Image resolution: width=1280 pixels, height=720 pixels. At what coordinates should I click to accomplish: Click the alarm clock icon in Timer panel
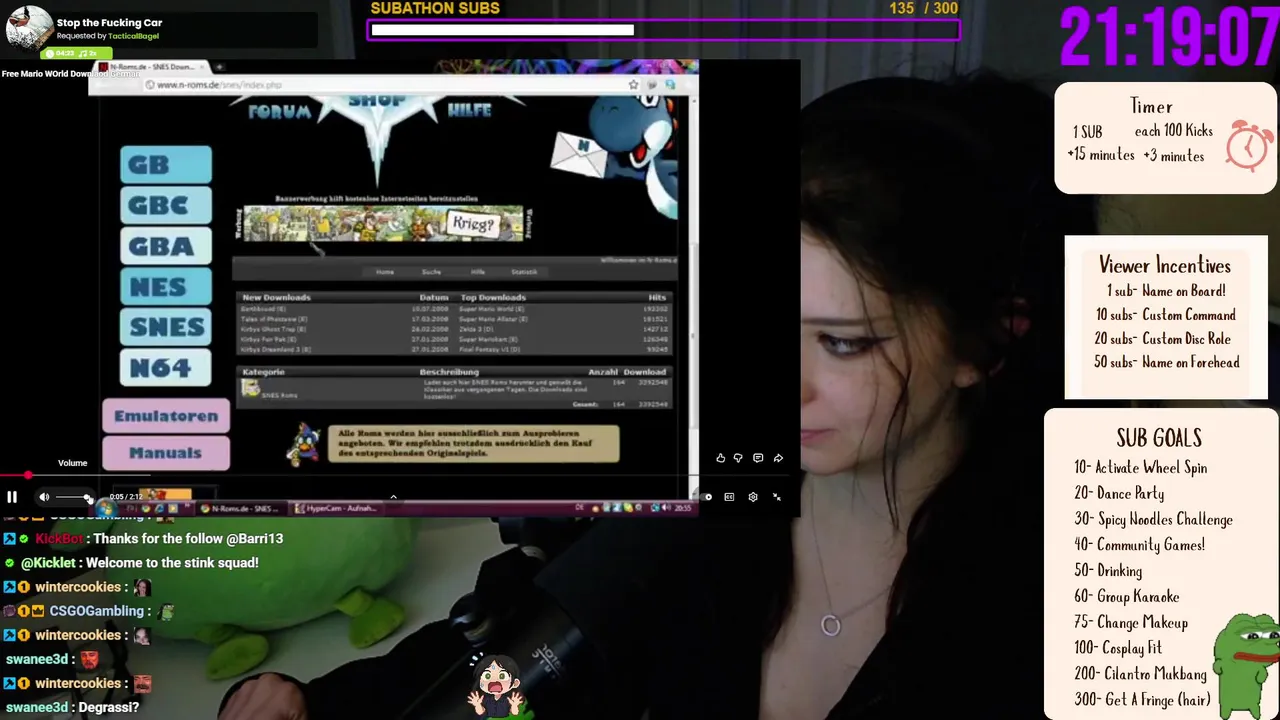pyautogui.click(x=1249, y=145)
